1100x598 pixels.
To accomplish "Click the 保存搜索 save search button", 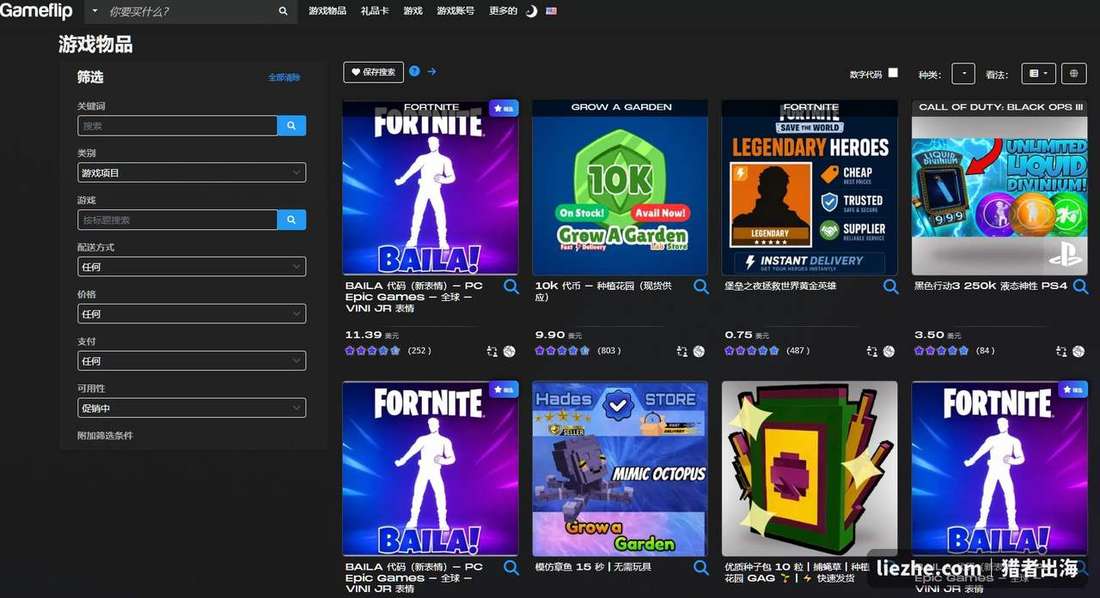I will [373, 72].
